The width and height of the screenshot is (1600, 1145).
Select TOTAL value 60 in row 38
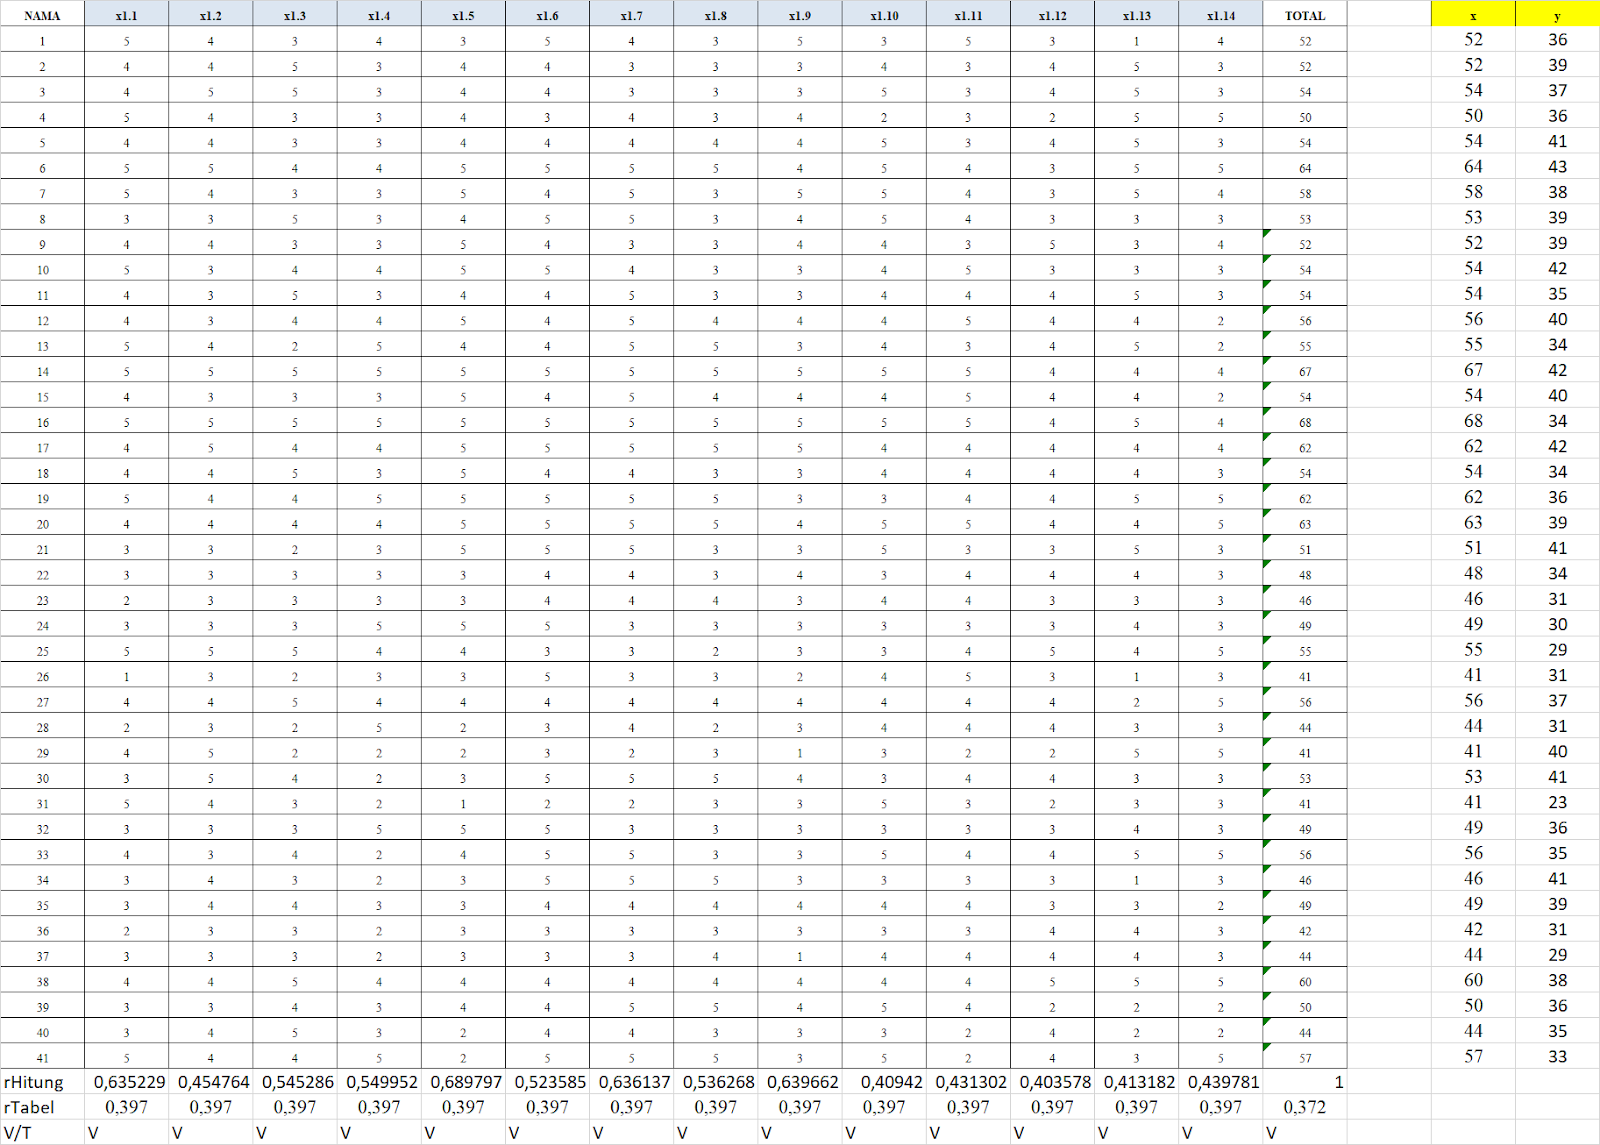coord(1305,982)
